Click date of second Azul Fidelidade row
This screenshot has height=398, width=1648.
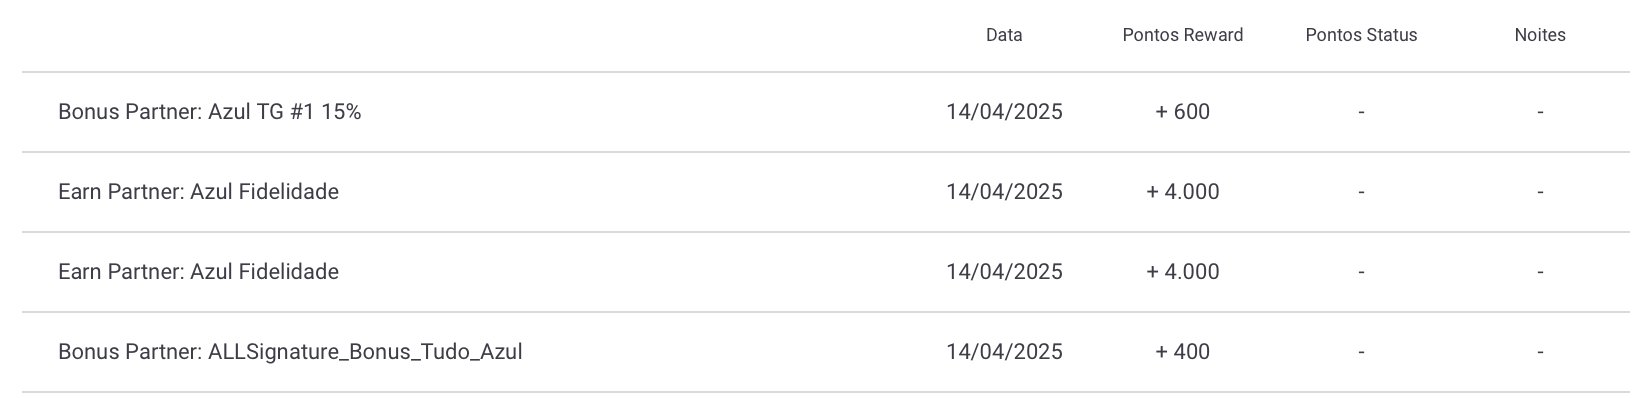1004,272
